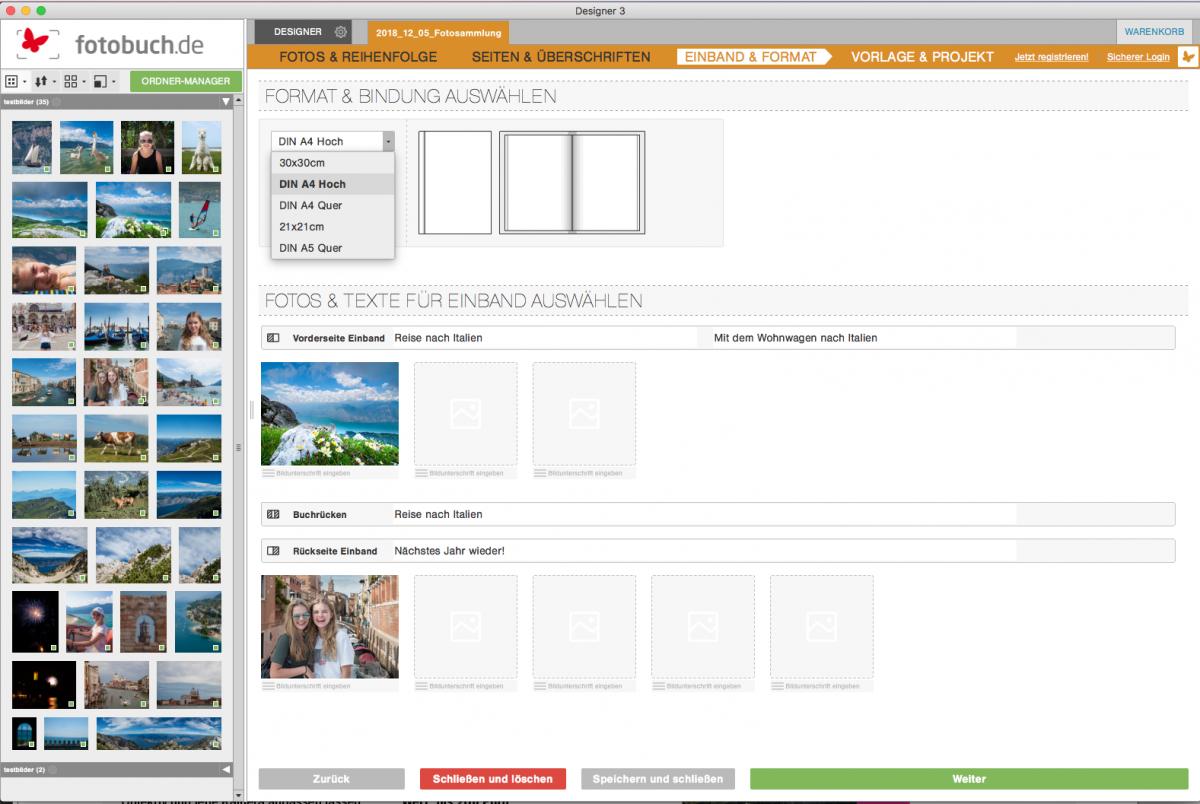Open the 2018_12_05_Fotosammlung project tab
This screenshot has width=1200, height=804.
click(x=438, y=33)
